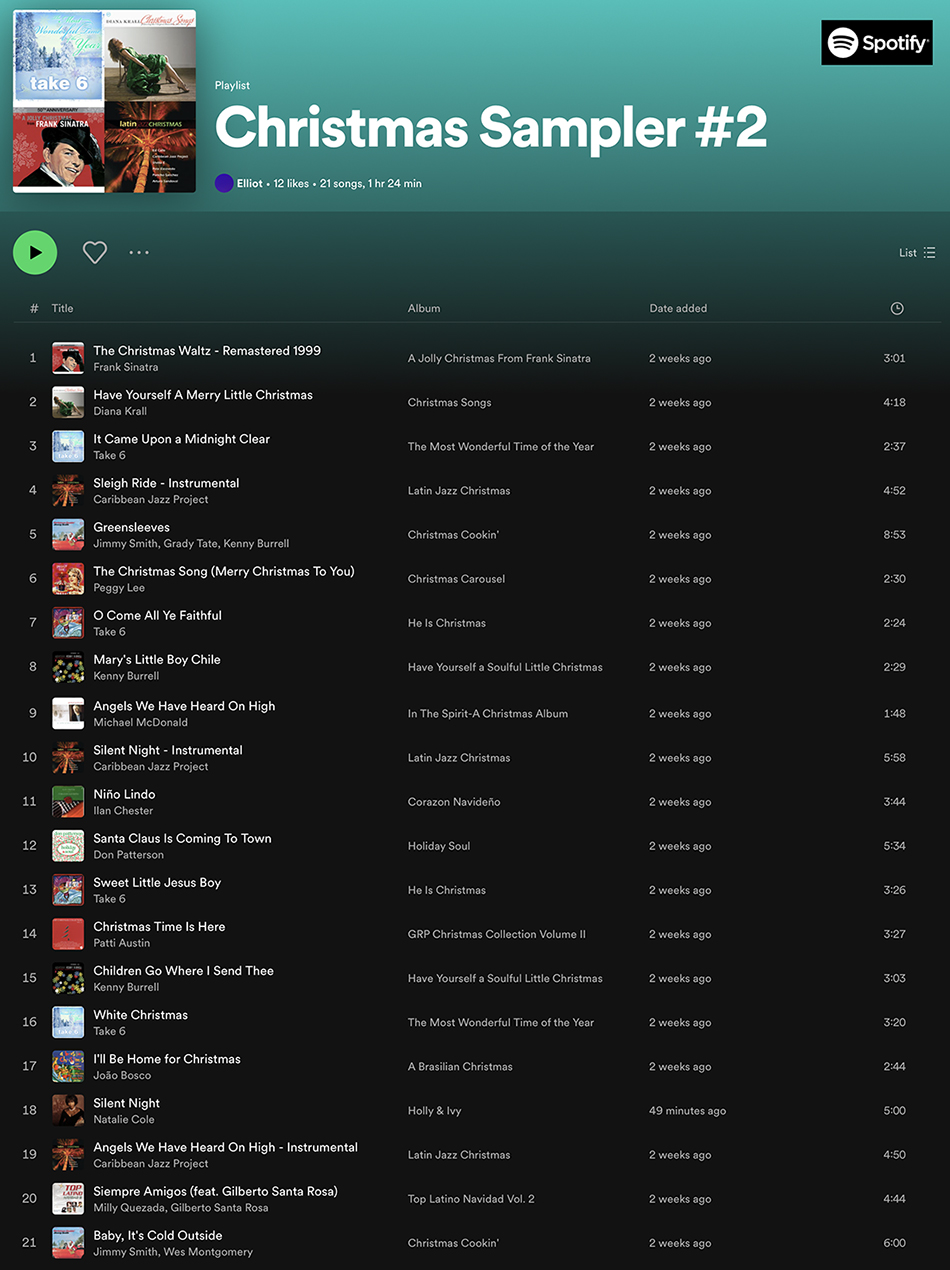The height and width of the screenshot is (1270, 950).
Task: Open A Brasilian Christmas album link
Action: 460,1065
